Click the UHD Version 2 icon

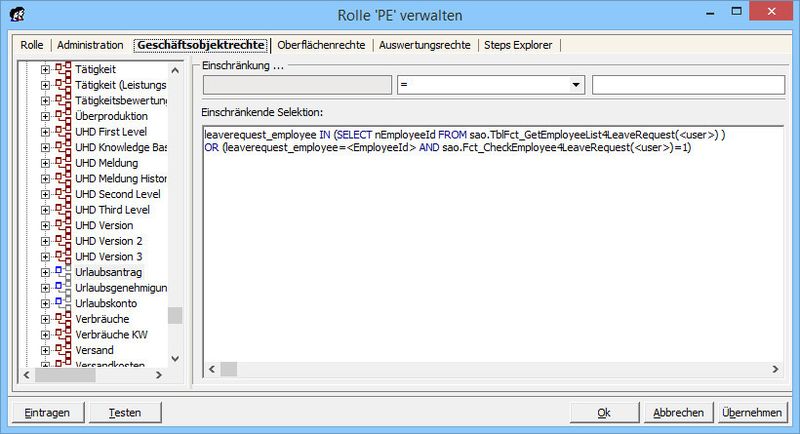point(63,241)
